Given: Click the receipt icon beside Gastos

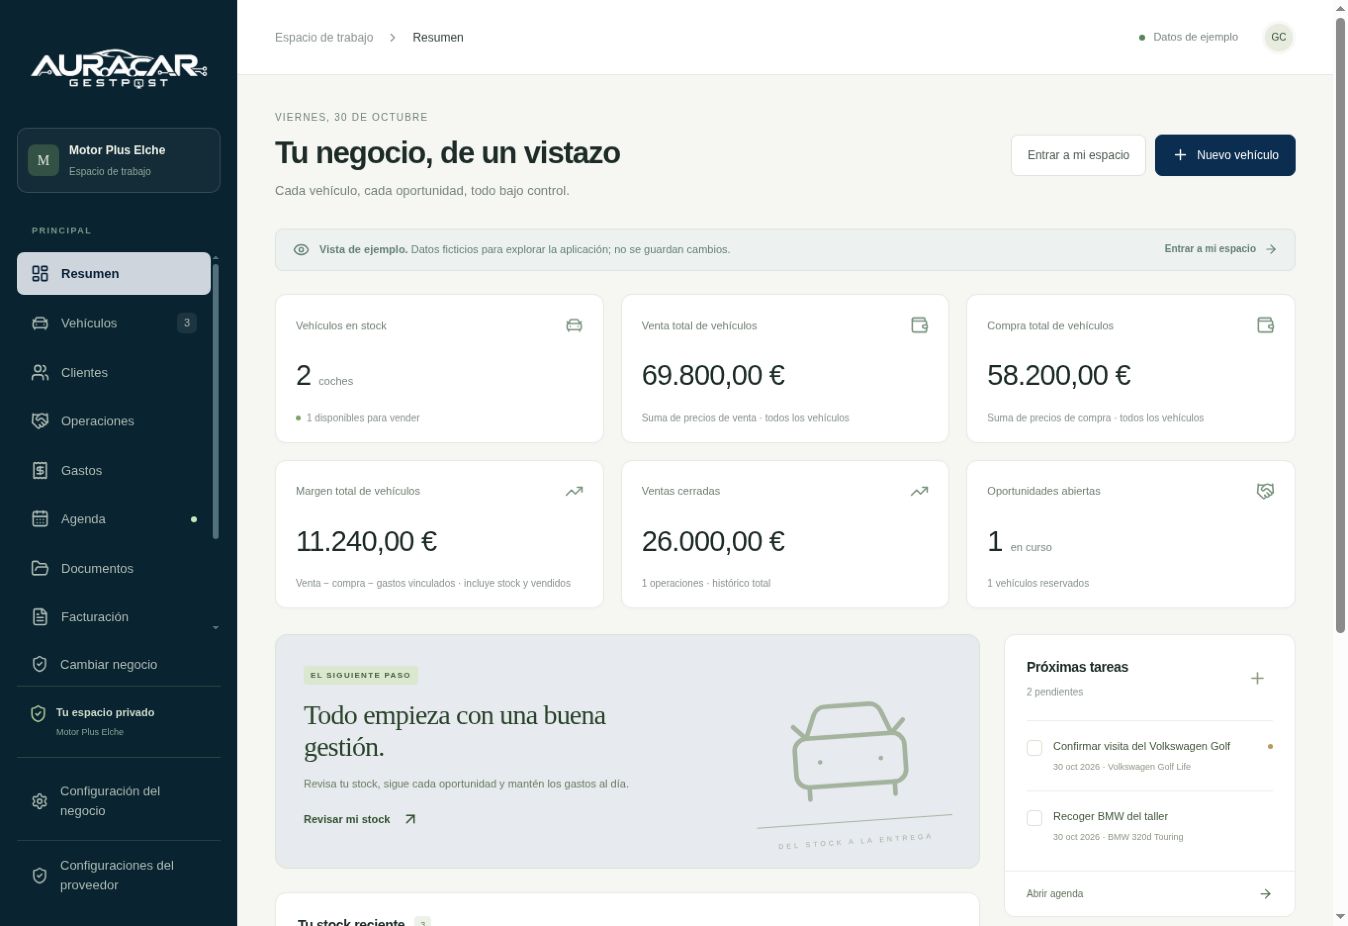Looking at the screenshot, I should (40, 470).
